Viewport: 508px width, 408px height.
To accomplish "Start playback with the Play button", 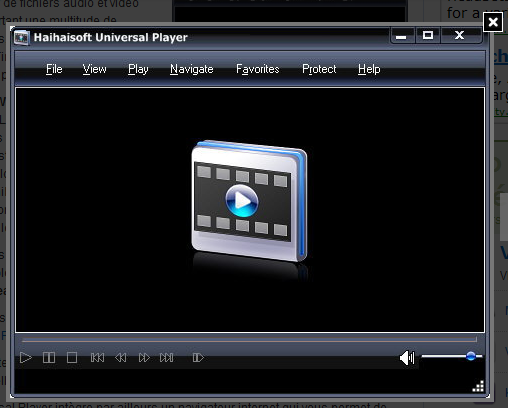I will coord(26,358).
